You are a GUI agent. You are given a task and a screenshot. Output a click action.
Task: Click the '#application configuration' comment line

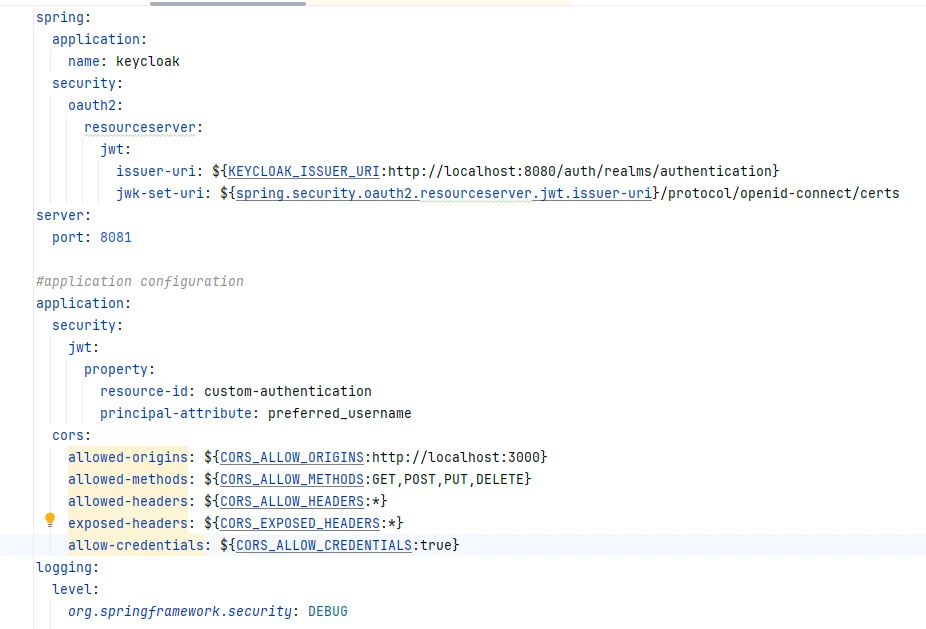[139, 281]
